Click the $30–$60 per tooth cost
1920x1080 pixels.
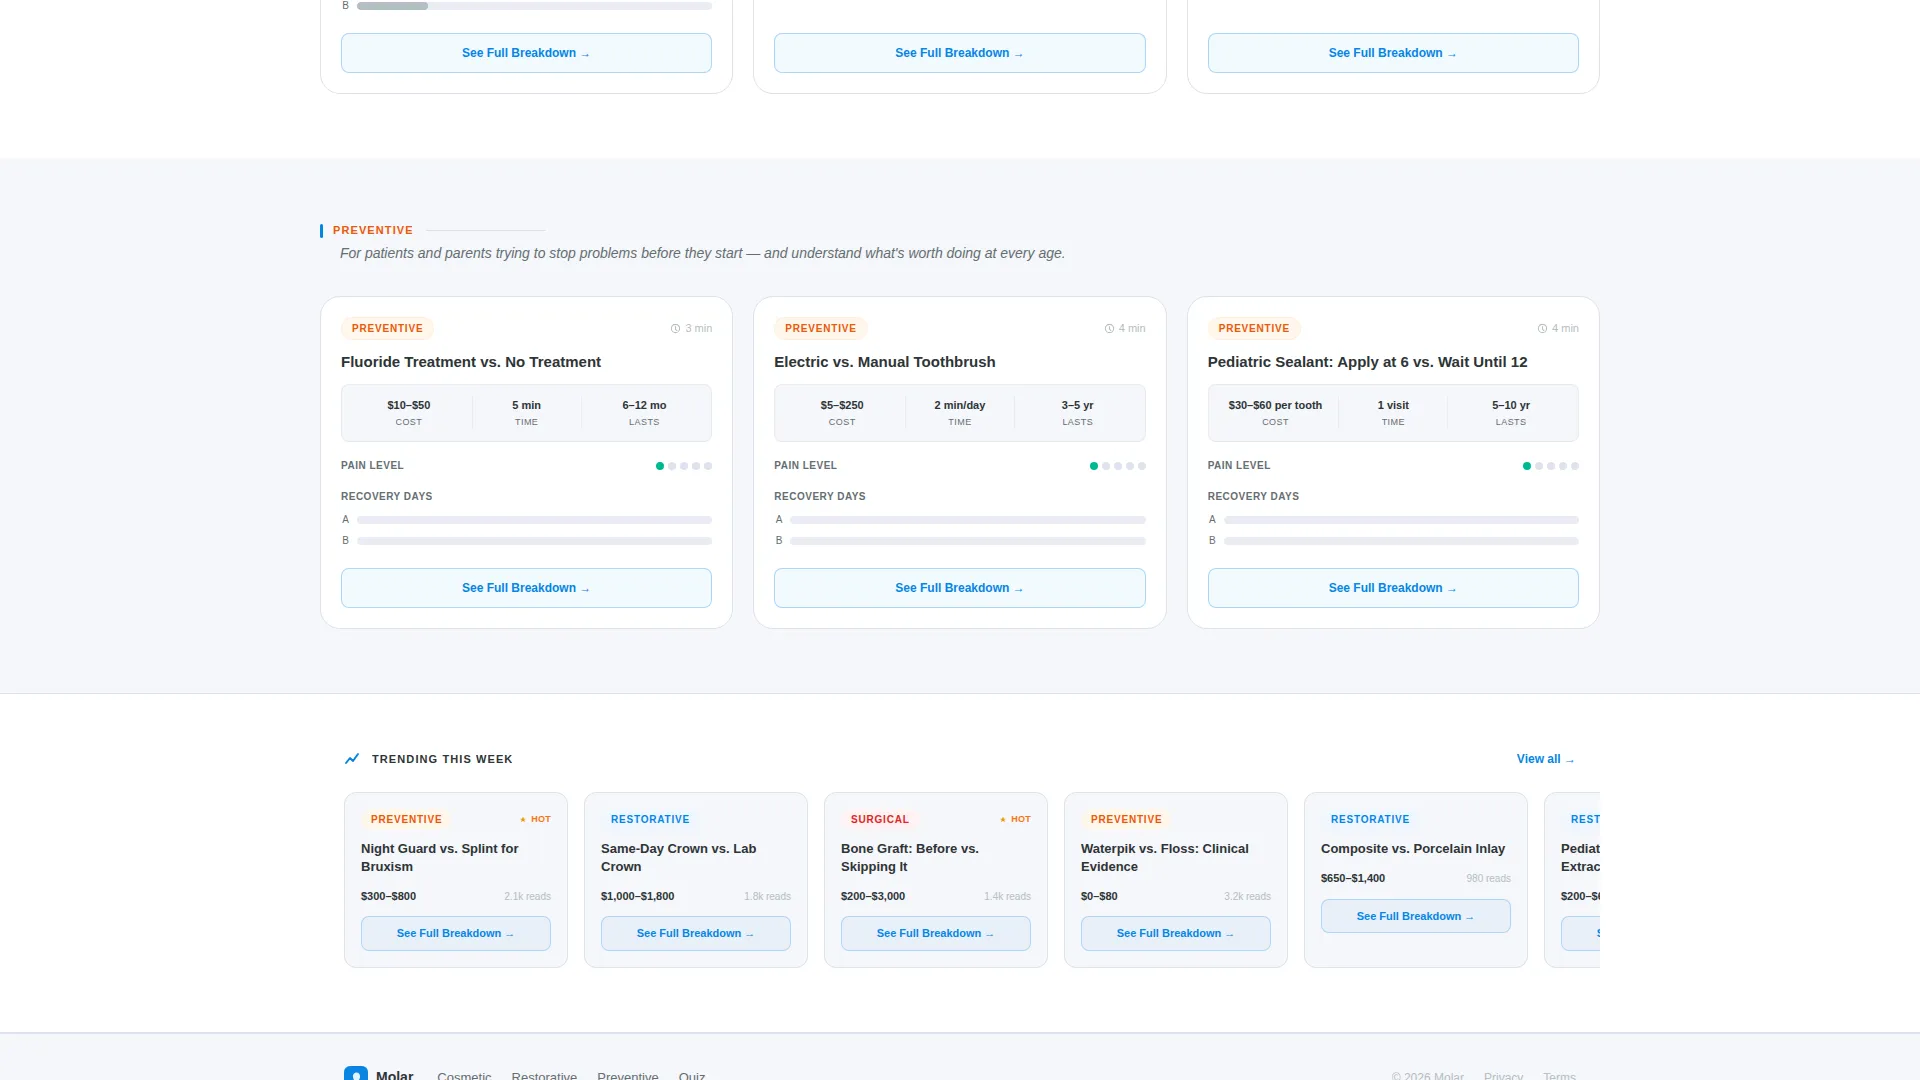(1275, 405)
